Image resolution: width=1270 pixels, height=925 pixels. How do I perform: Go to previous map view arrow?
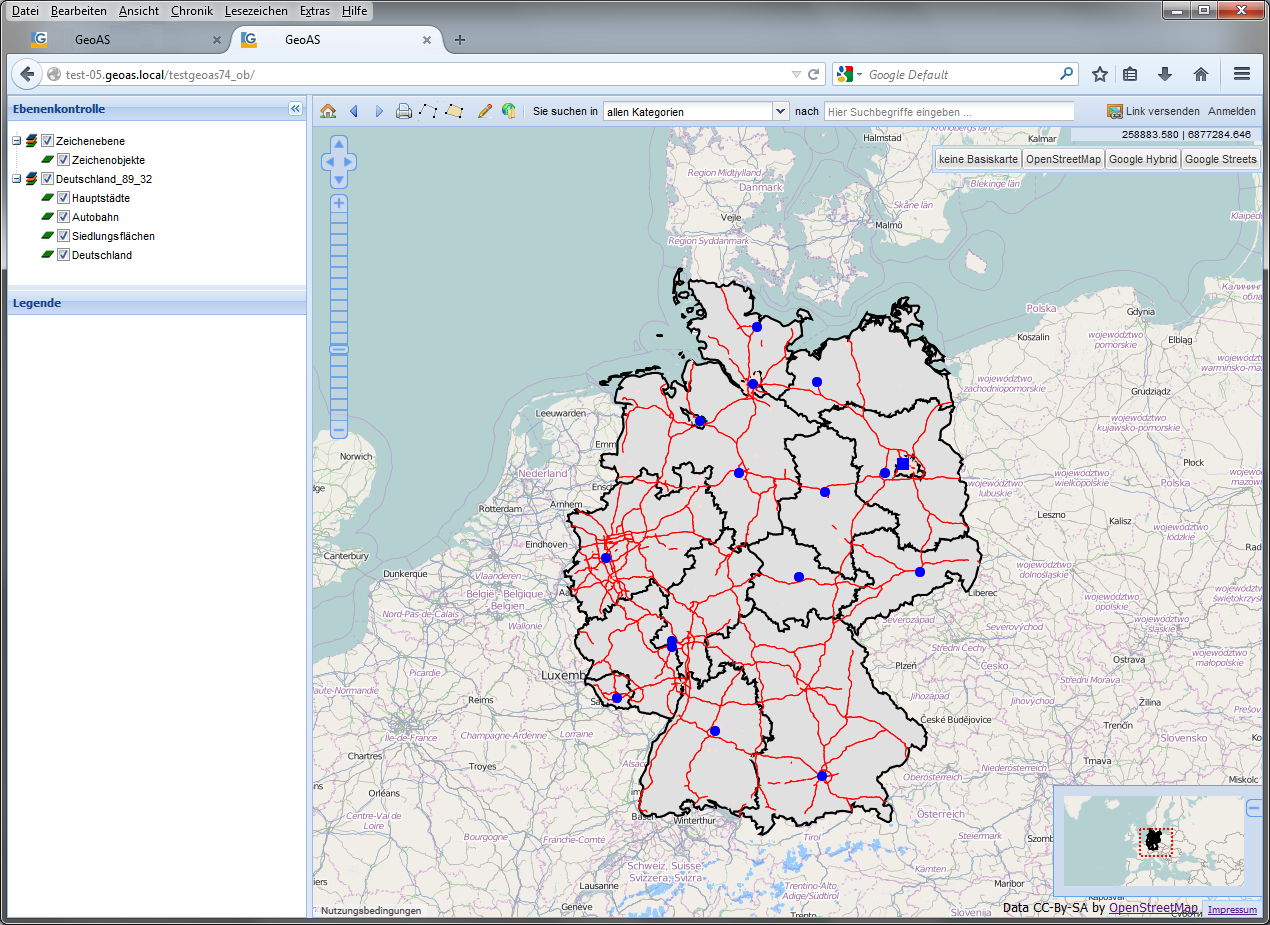tap(354, 111)
